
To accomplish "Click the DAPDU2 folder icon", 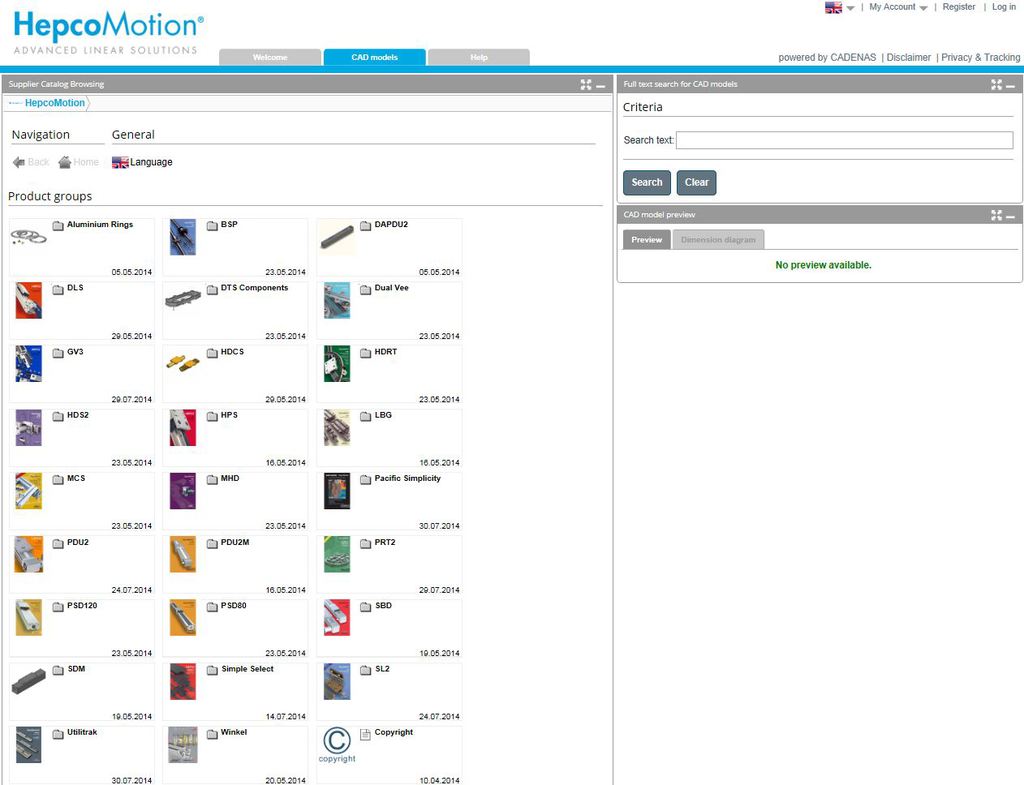I will click(366, 225).
